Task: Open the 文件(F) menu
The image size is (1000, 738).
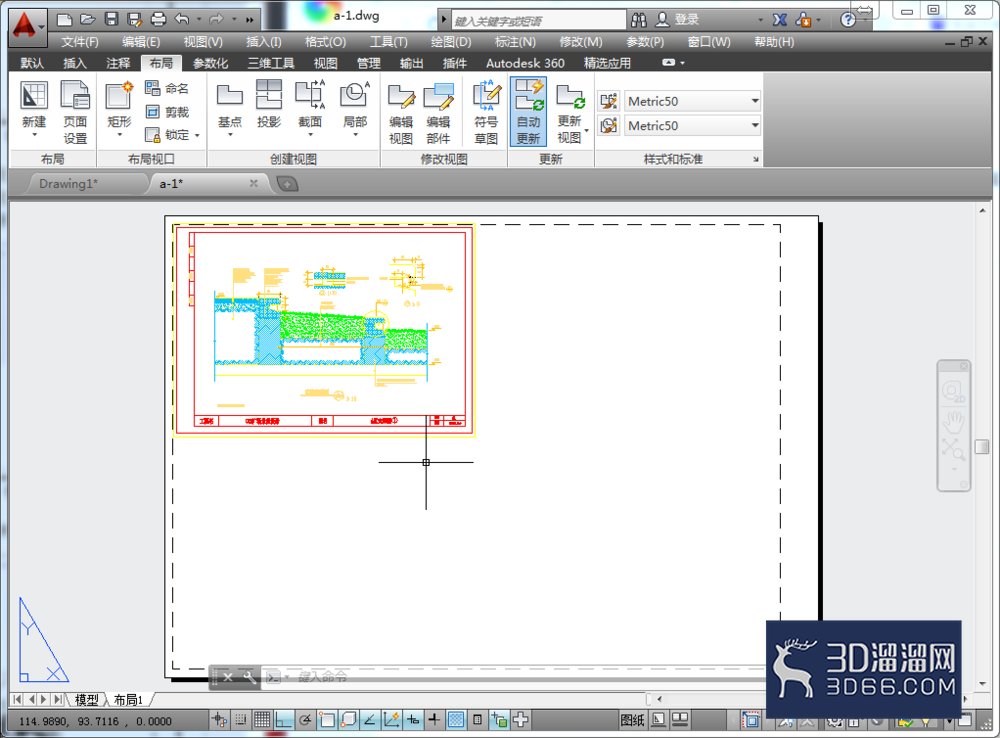Action: click(x=80, y=42)
